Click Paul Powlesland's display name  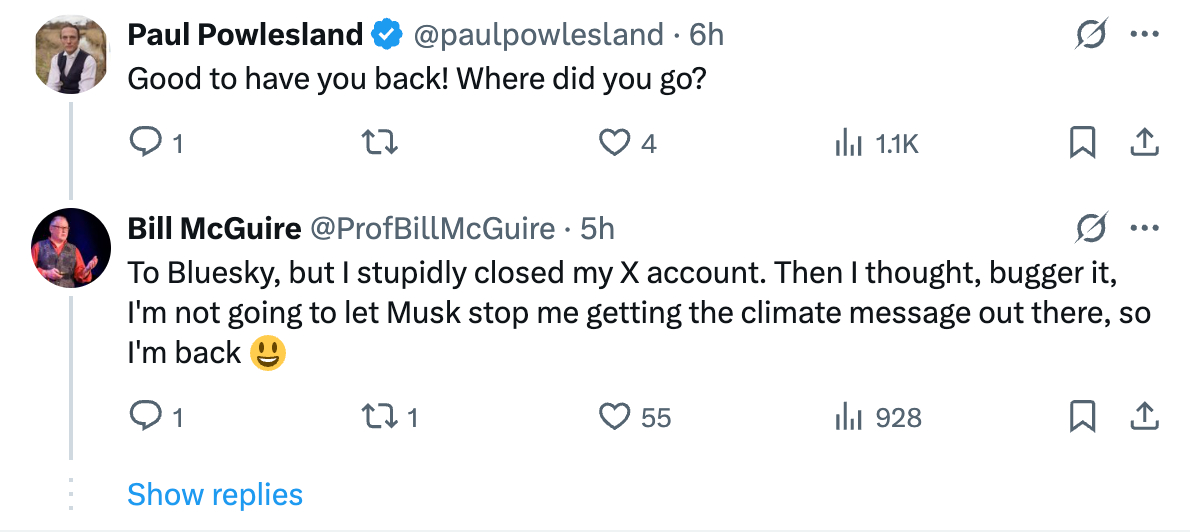tap(245, 35)
